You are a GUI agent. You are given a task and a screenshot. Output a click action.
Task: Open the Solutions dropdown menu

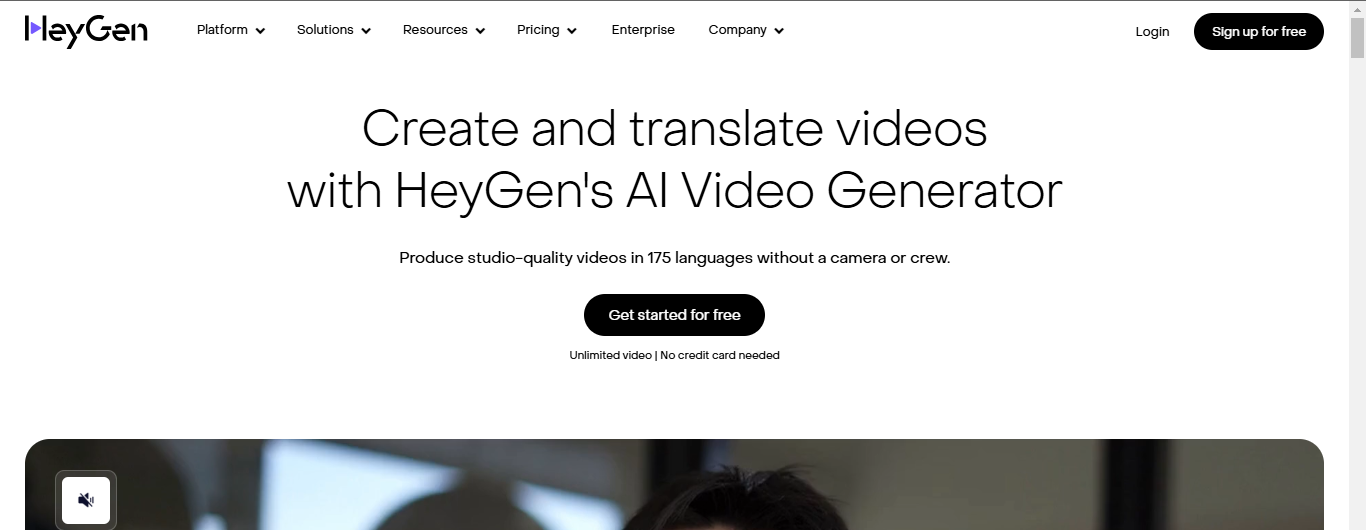point(334,30)
